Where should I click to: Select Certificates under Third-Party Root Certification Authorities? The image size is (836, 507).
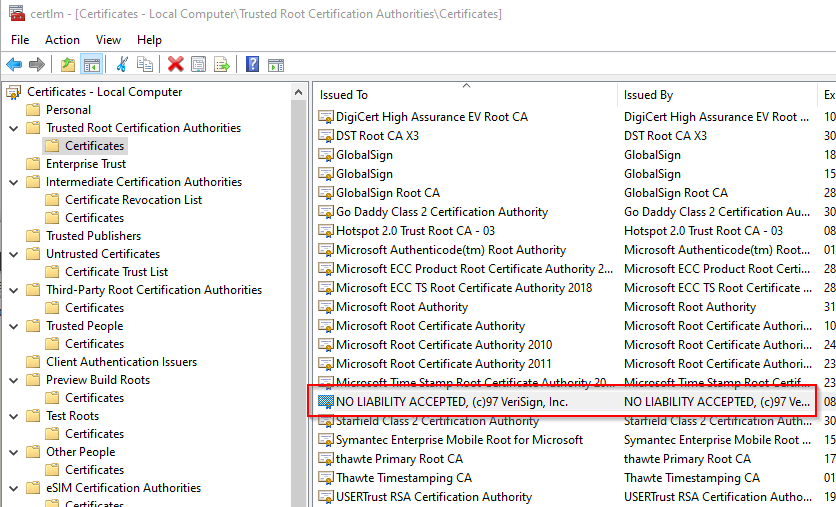[x=94, y=308]
